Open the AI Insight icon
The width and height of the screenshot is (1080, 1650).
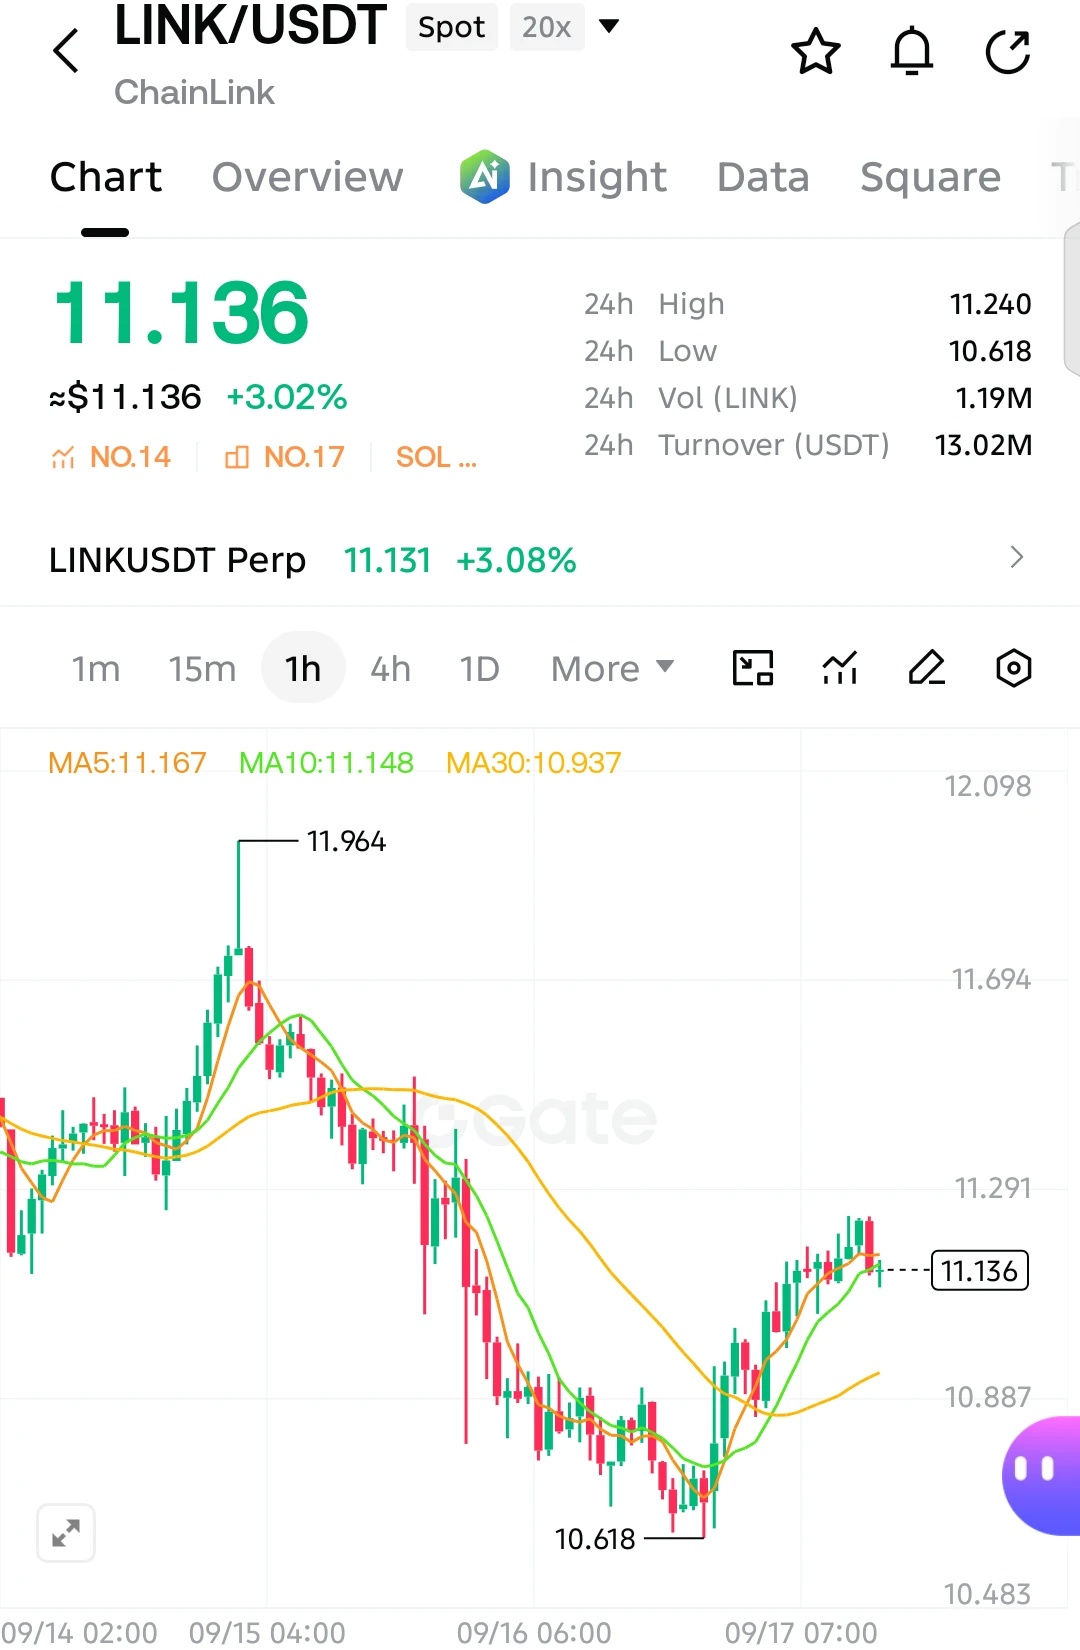click(x=485, y=177)
